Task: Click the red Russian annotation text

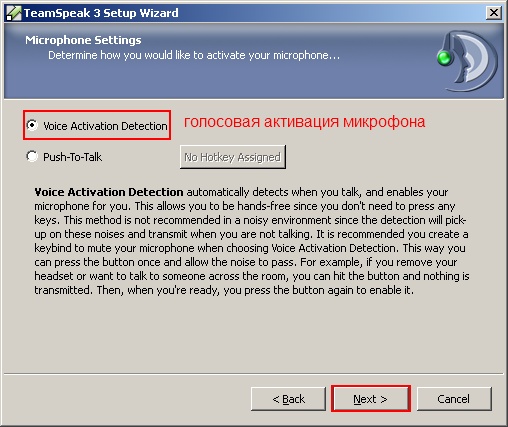Action: point(304,122)
